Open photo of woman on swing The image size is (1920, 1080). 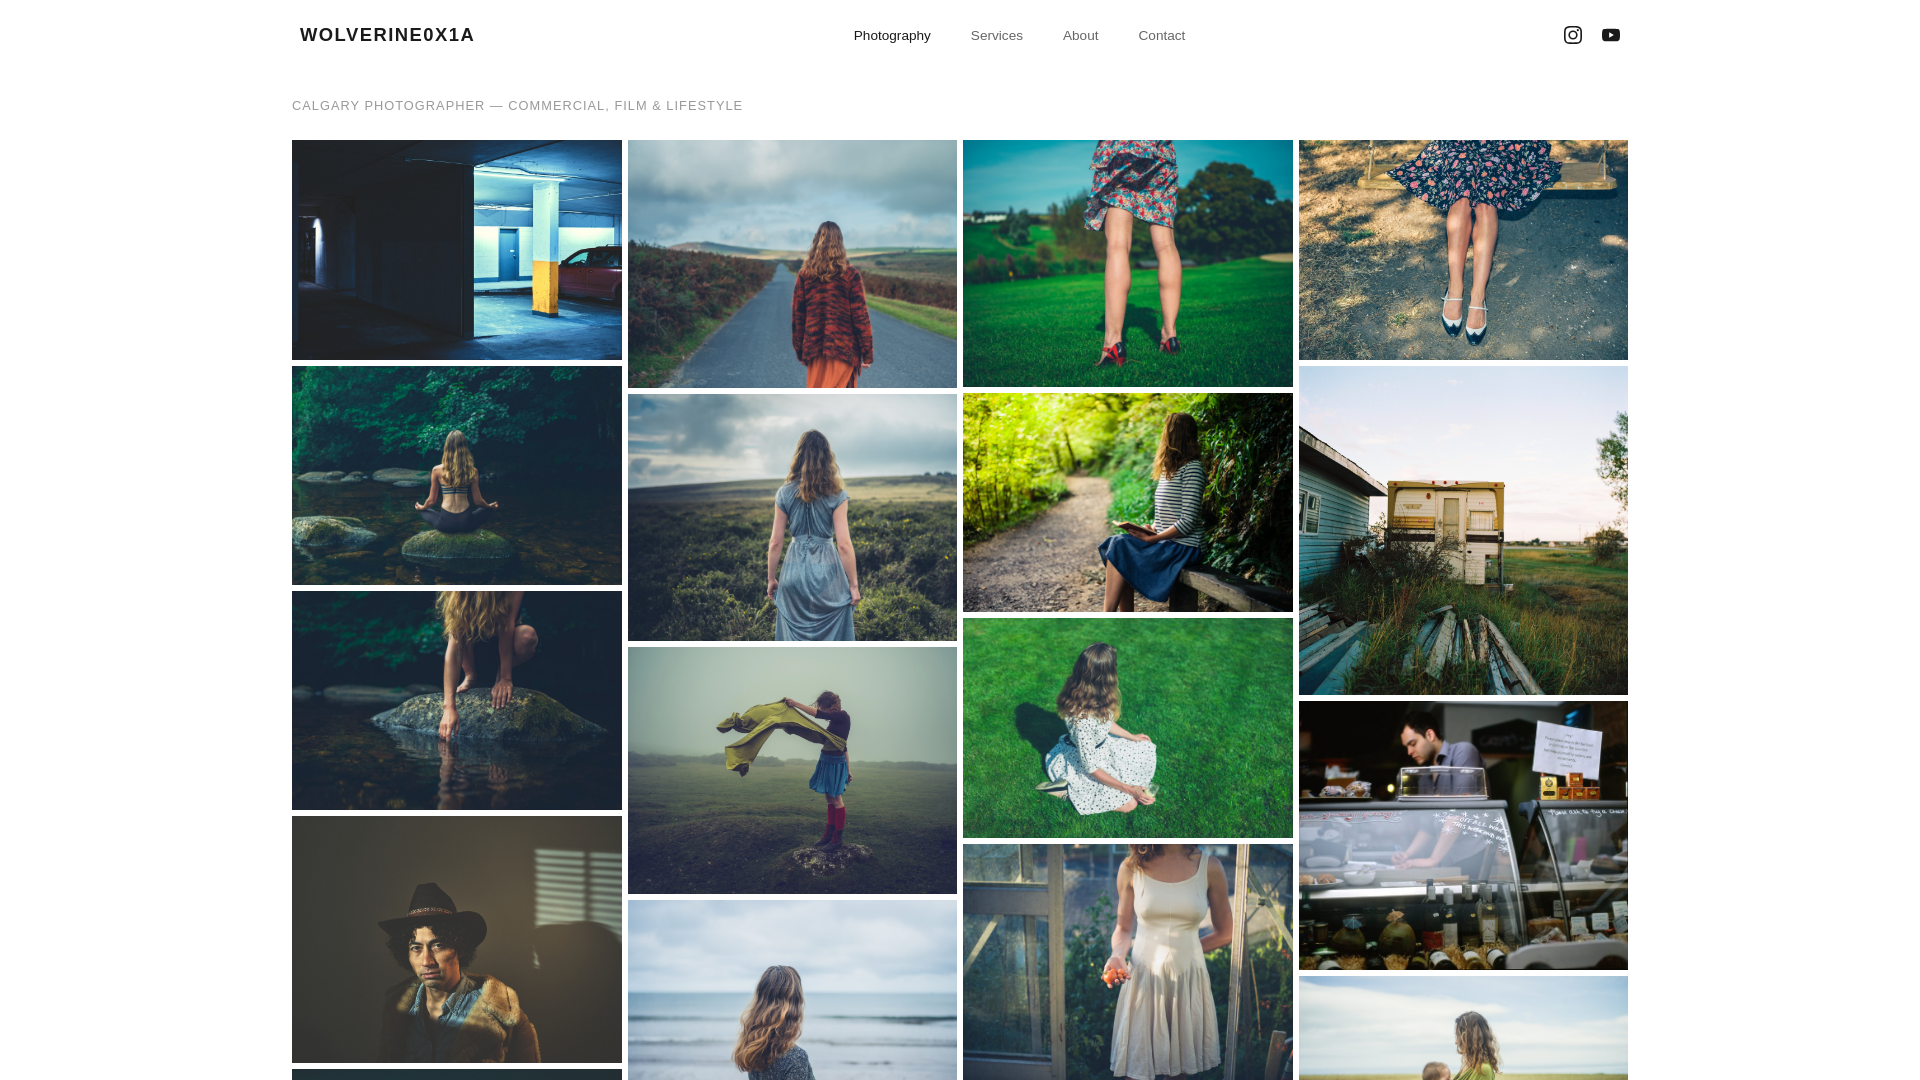[x=1463, y=250]
